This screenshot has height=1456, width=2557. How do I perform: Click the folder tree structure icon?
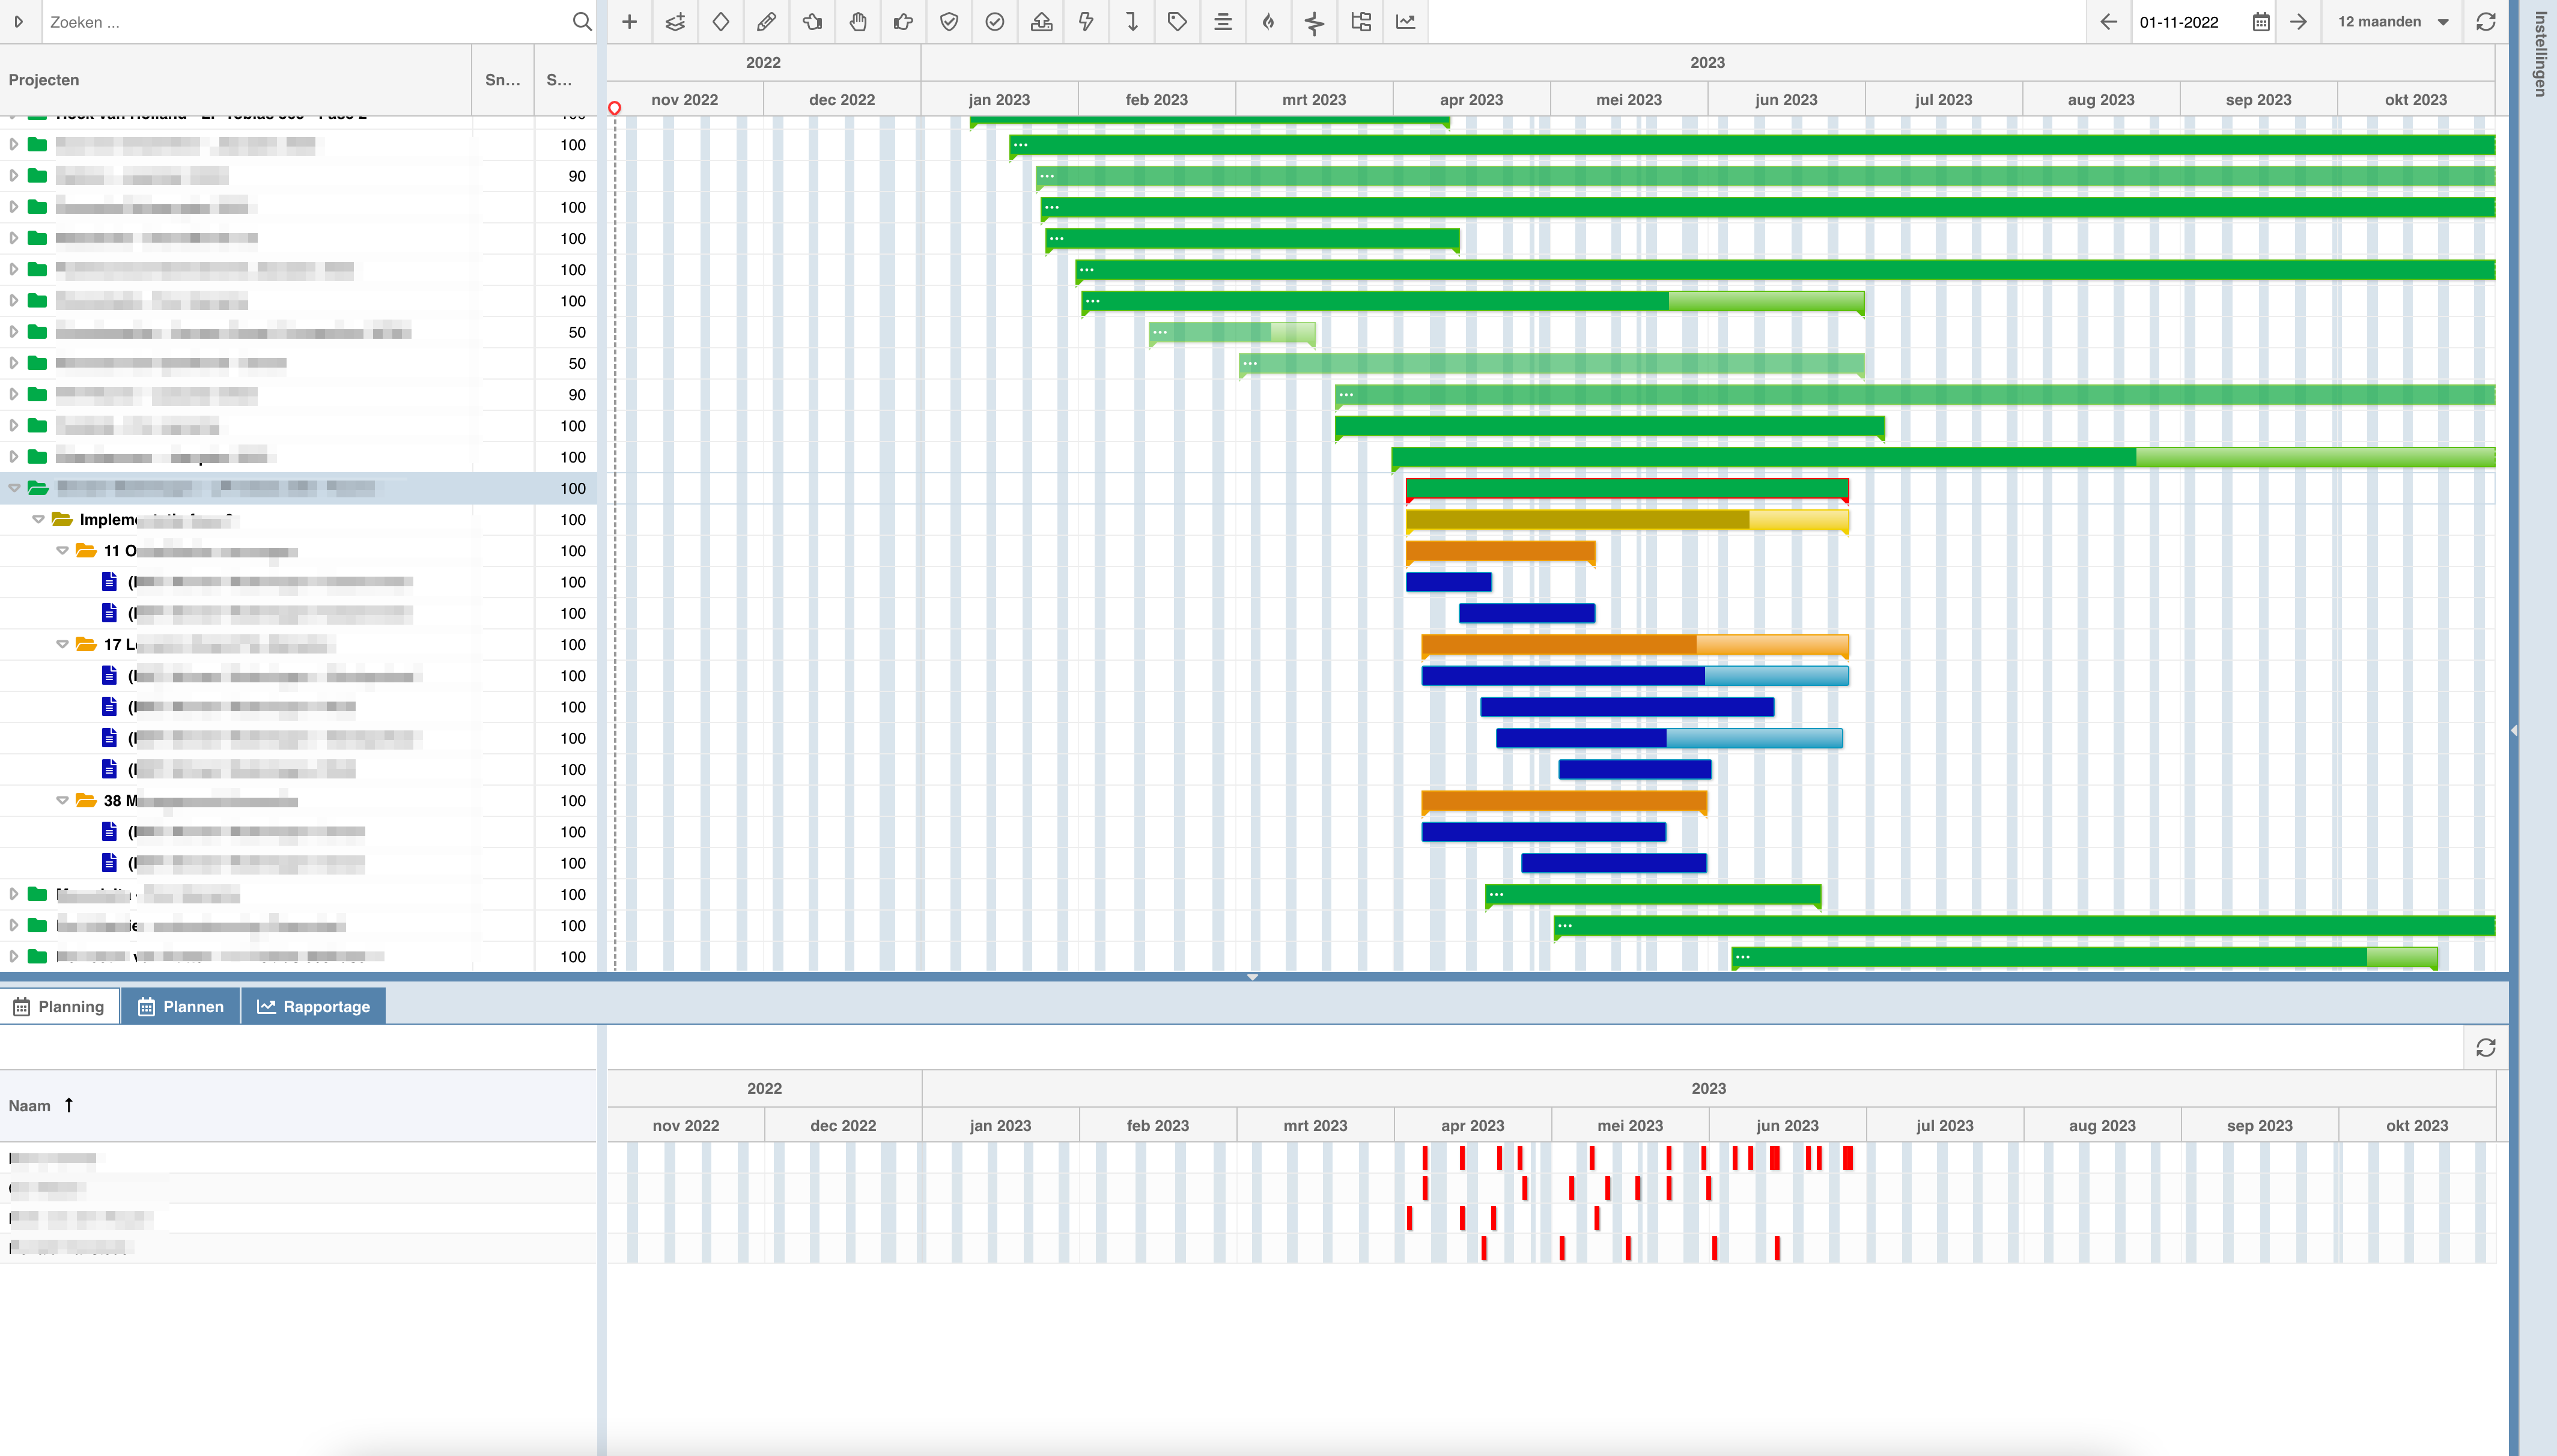pyautogui.click(x=1360, y=22)
